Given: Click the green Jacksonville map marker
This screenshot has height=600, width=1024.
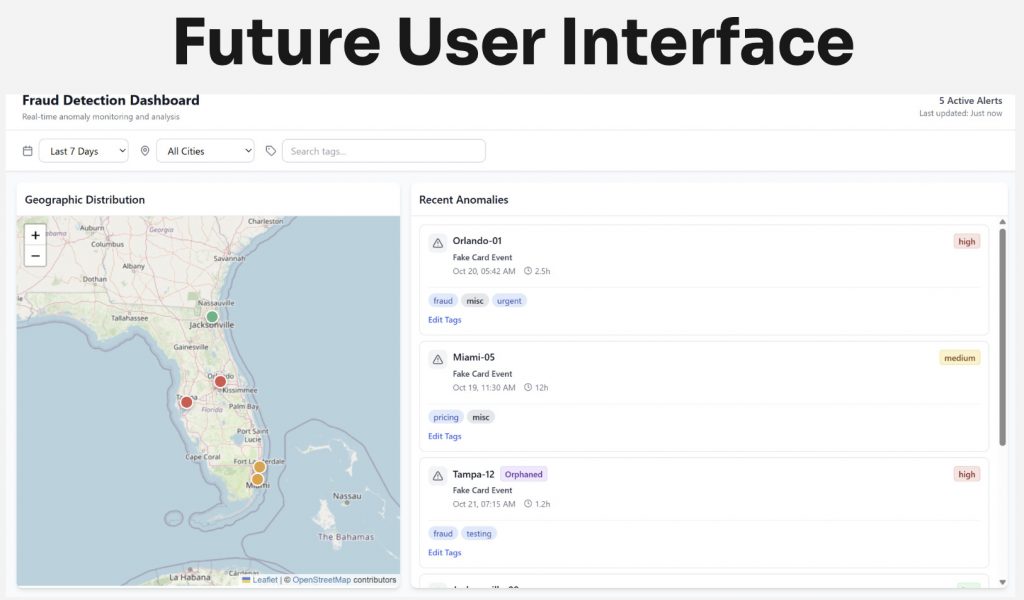Looking at the screenshot, I should pos(212,317).
